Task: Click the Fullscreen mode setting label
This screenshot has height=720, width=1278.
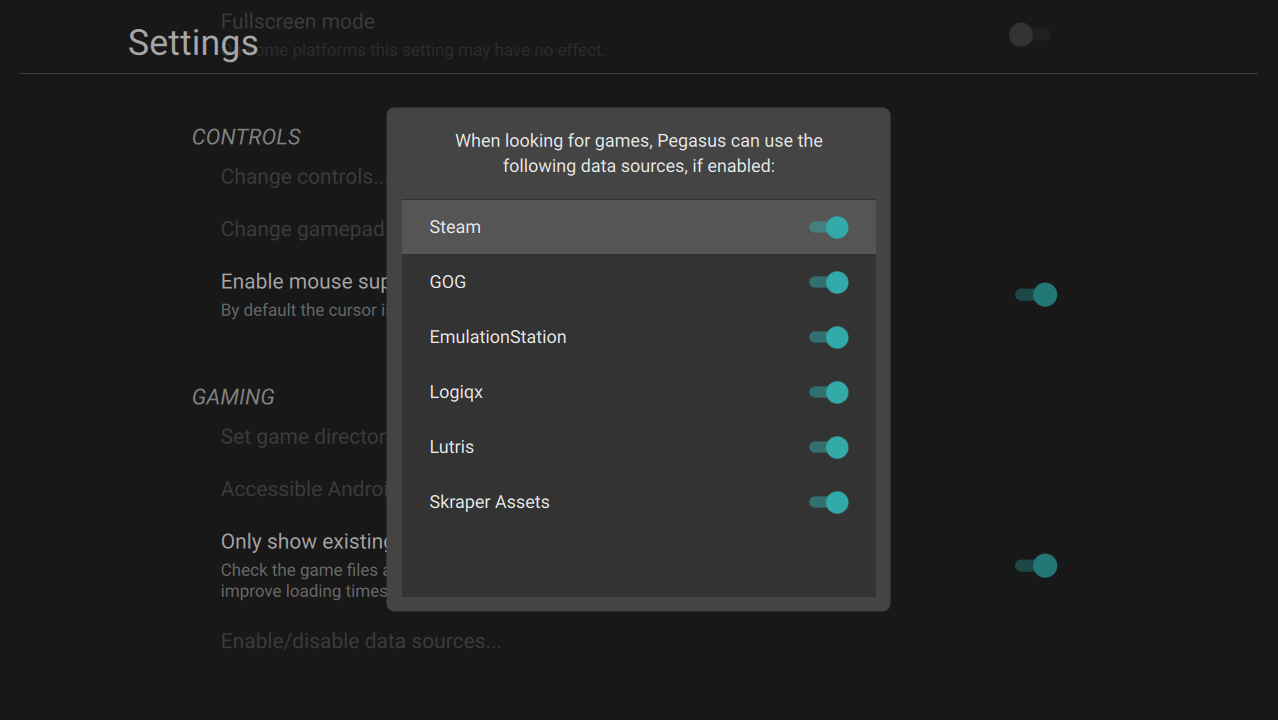Action: (298, 21)
